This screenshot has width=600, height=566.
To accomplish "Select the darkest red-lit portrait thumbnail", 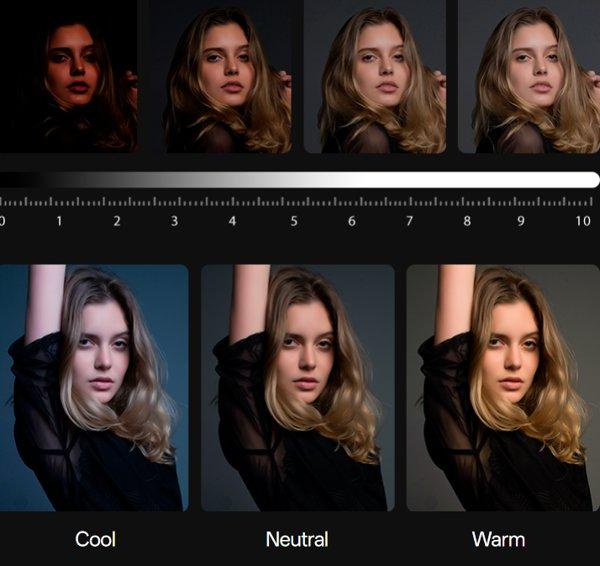I will (69, 77).
